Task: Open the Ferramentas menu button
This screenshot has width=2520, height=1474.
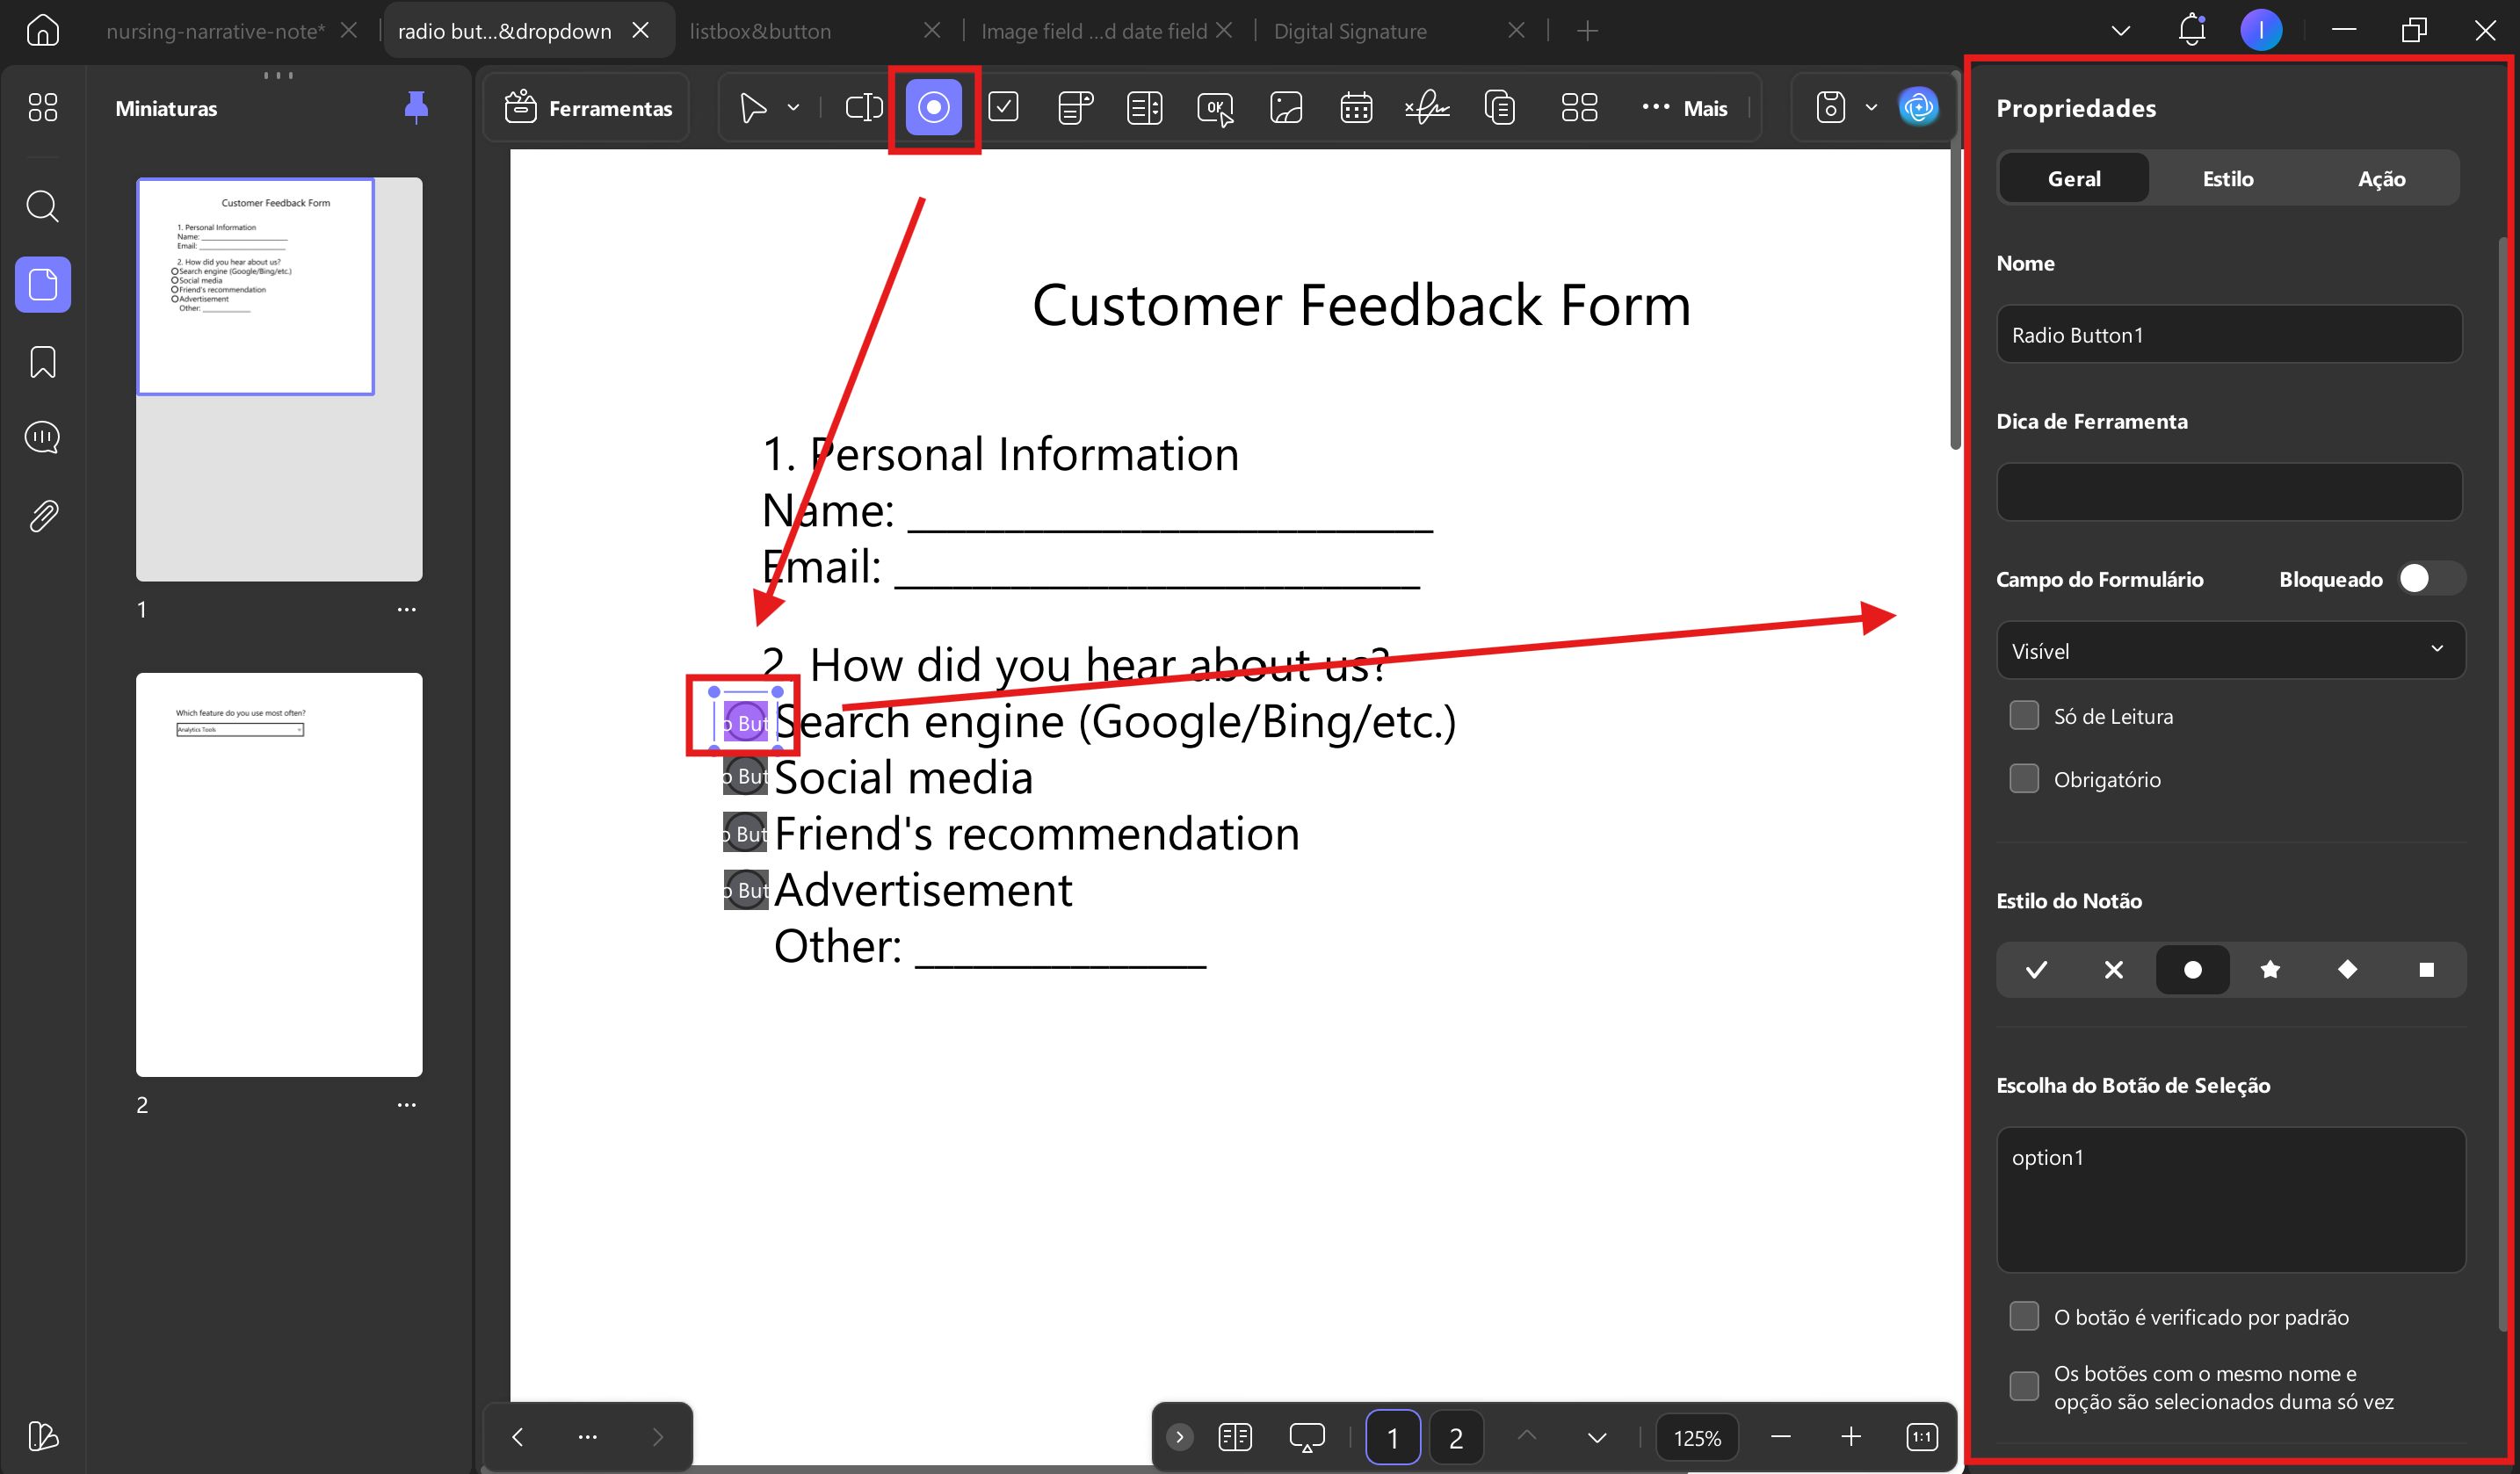Action: pos(587,107)
